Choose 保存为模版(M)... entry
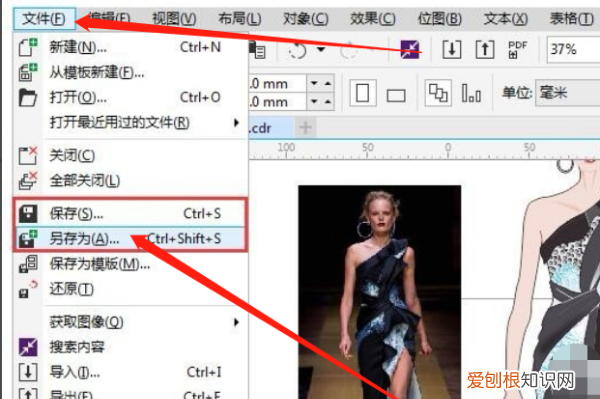 pyautogui.click(x=130, y=264)
